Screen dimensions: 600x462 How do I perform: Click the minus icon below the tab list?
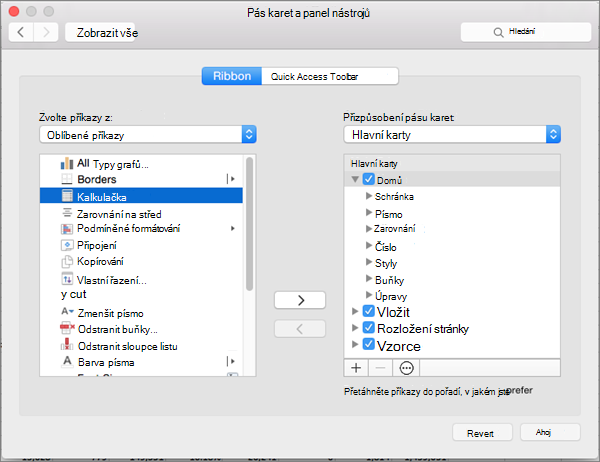(x=380, y=368)
